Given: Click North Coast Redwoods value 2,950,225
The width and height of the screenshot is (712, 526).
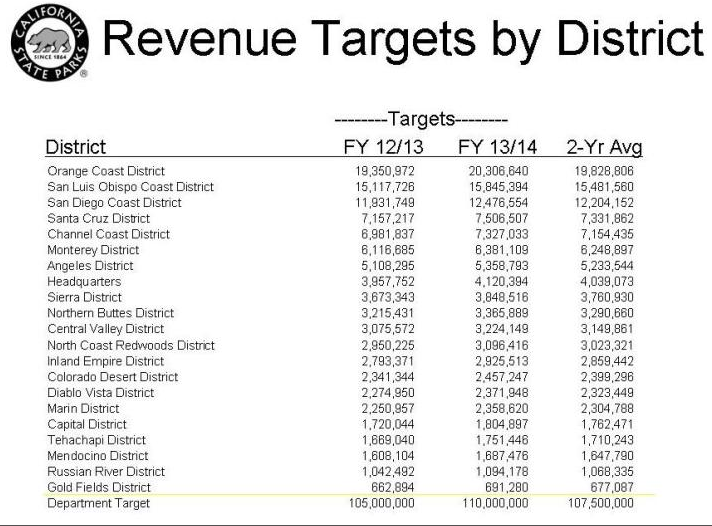Looking at the screenshot, I should point(388,346).
